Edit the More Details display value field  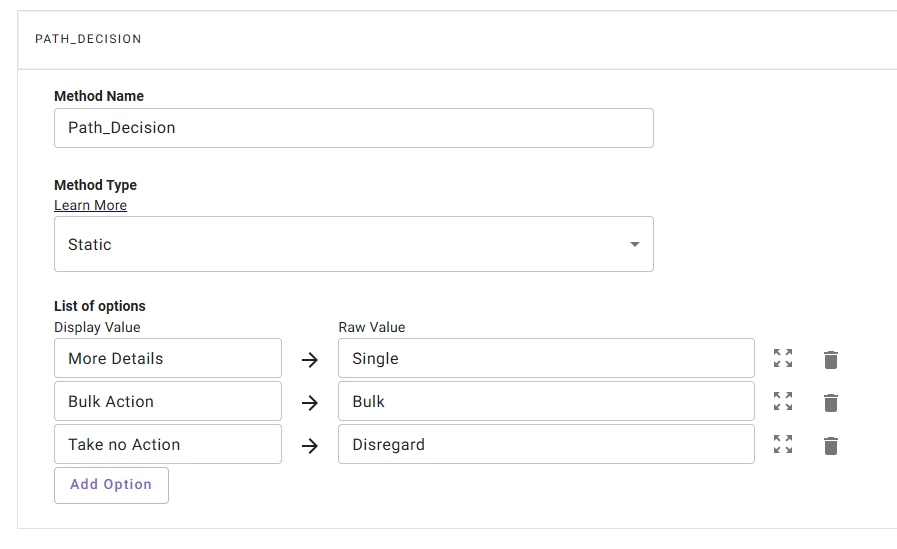[x=168, y=358]
